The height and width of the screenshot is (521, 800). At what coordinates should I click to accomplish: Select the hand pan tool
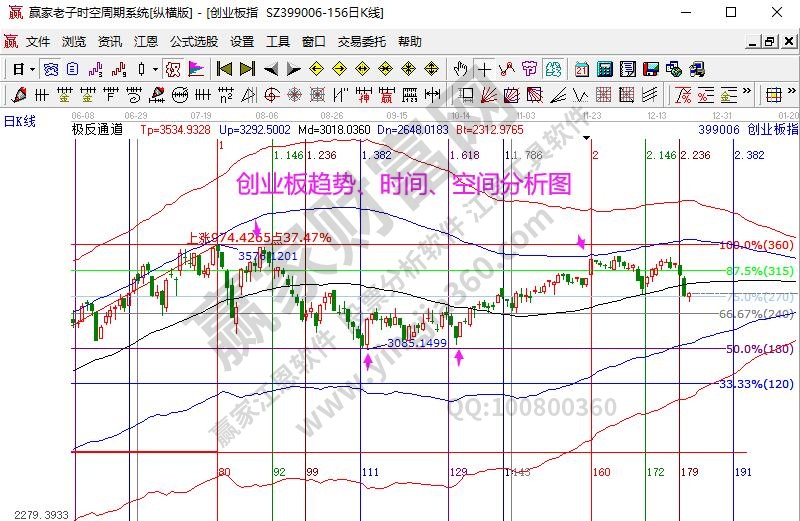click(x=460, y=69)
